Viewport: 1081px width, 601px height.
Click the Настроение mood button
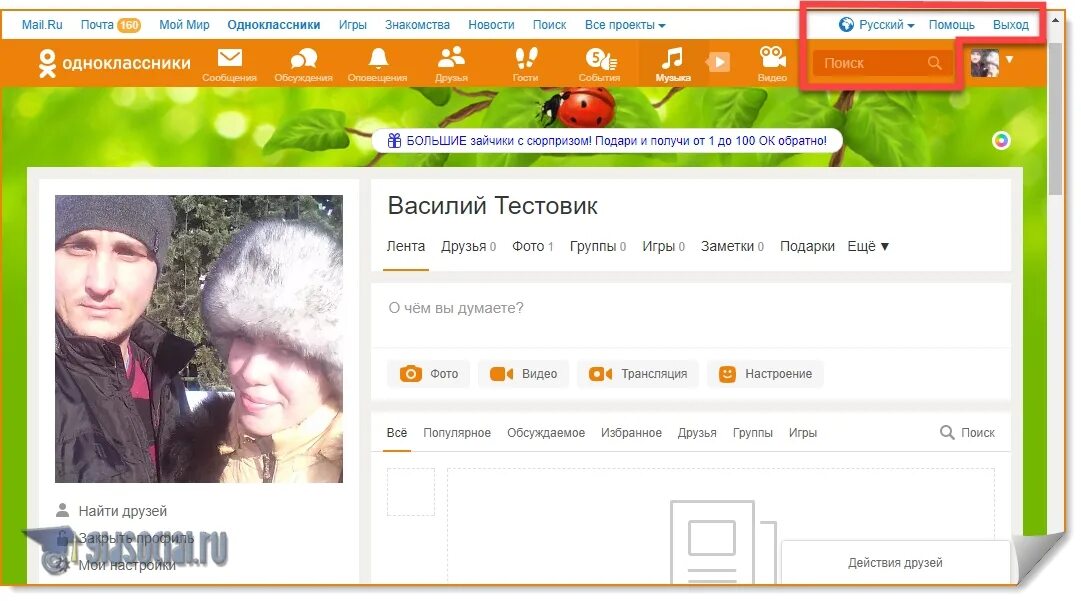pyautogui.click(x=765, y=374)
